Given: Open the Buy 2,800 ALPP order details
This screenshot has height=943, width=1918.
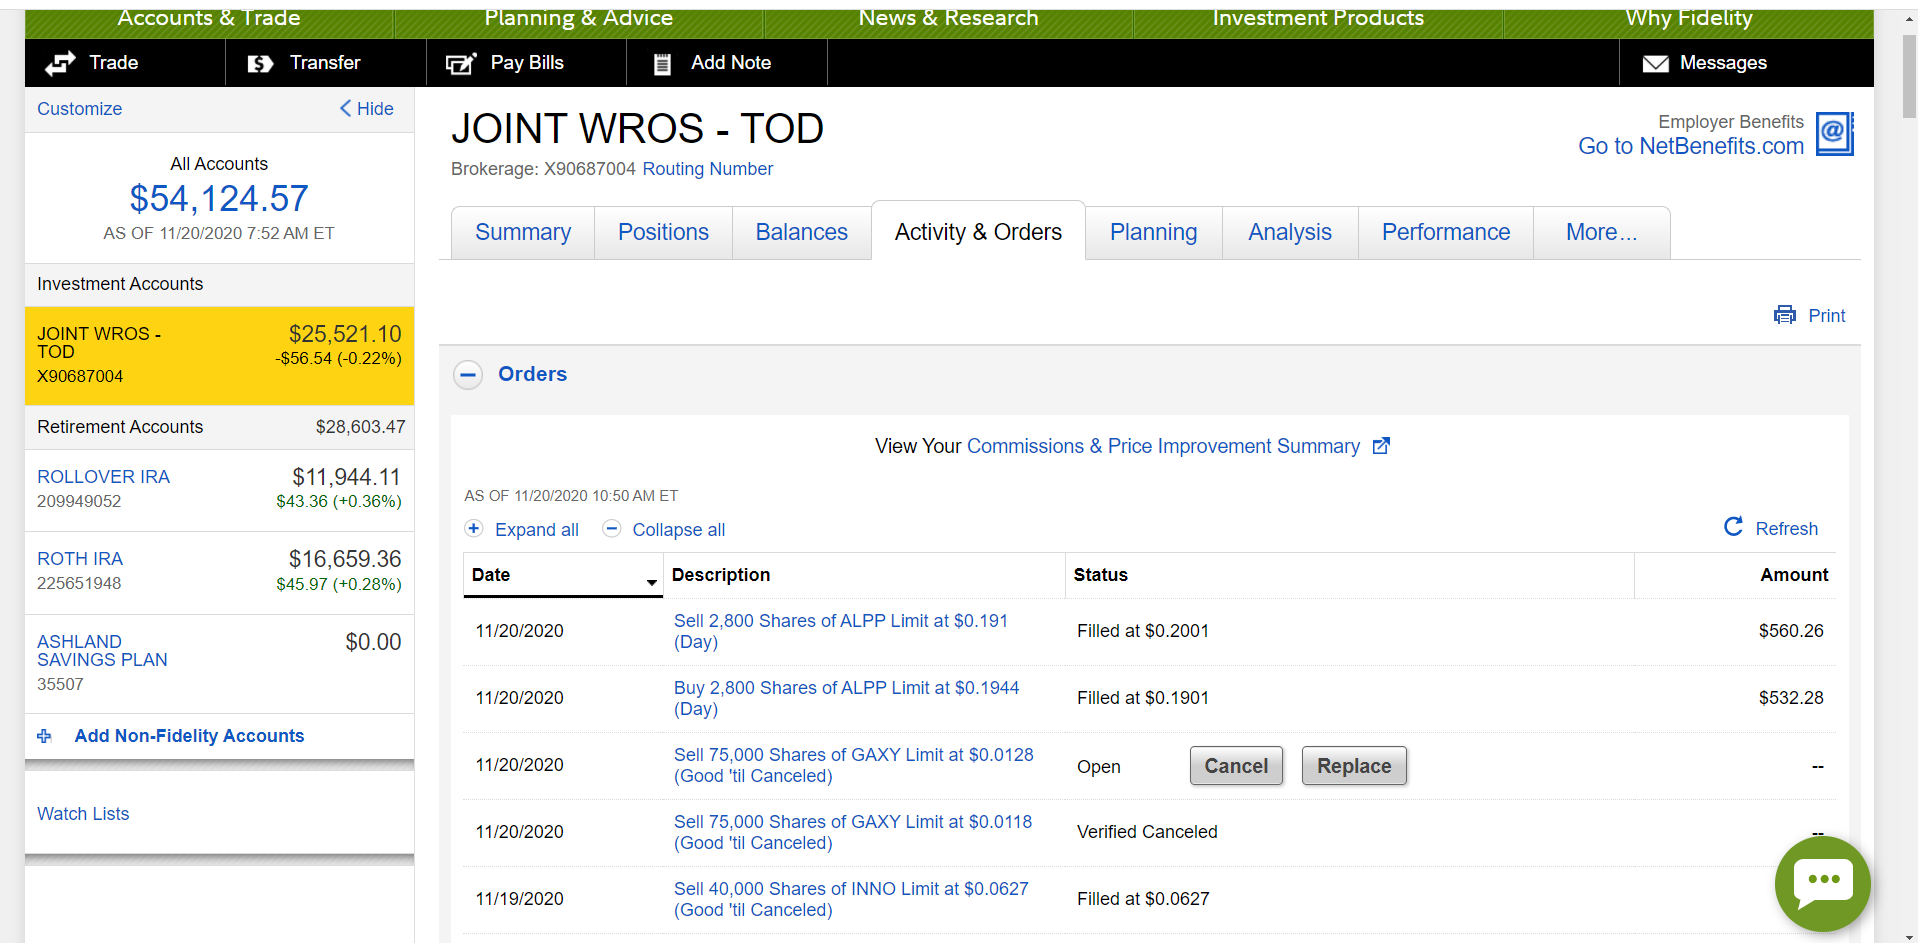Looking at the screenshot, I should [x=847, y=698].
